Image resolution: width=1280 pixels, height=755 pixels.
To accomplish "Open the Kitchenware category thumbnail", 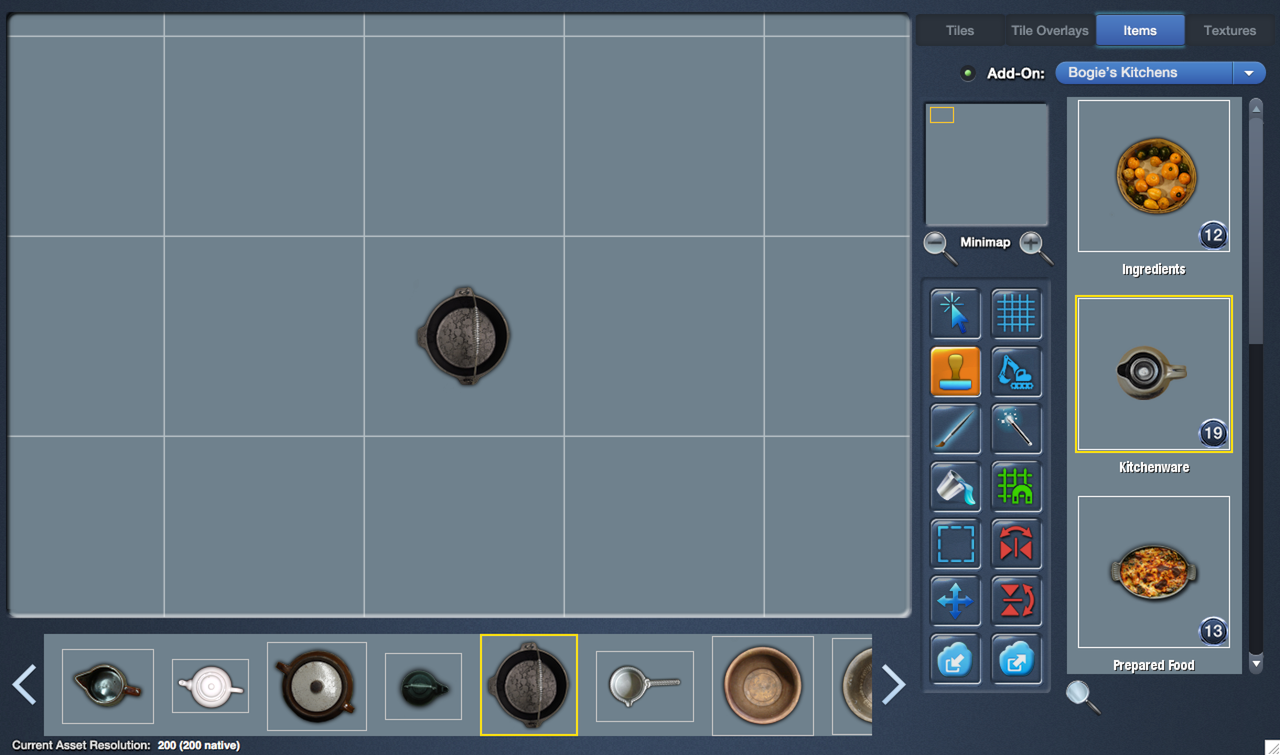I will 1154,374.
